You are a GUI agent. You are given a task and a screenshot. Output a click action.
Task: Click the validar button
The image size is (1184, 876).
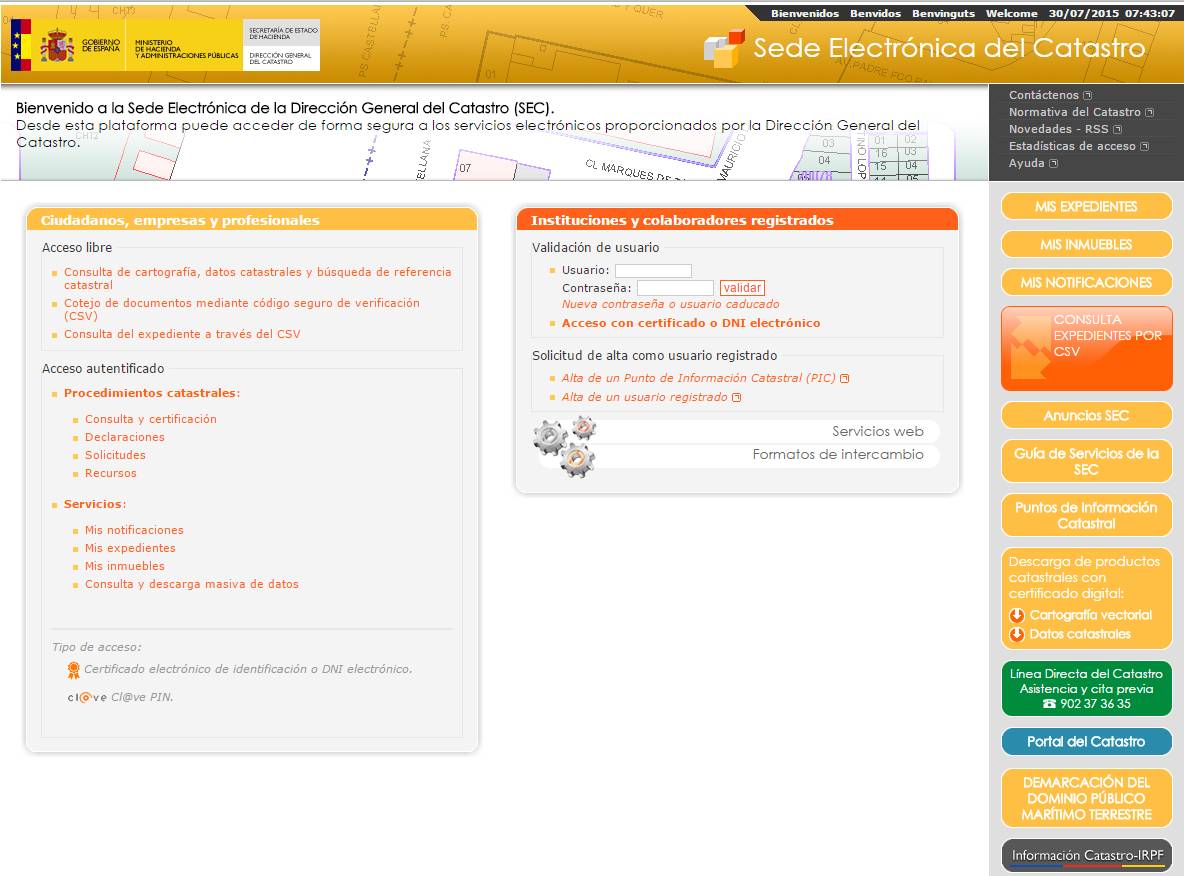[742, 288]
